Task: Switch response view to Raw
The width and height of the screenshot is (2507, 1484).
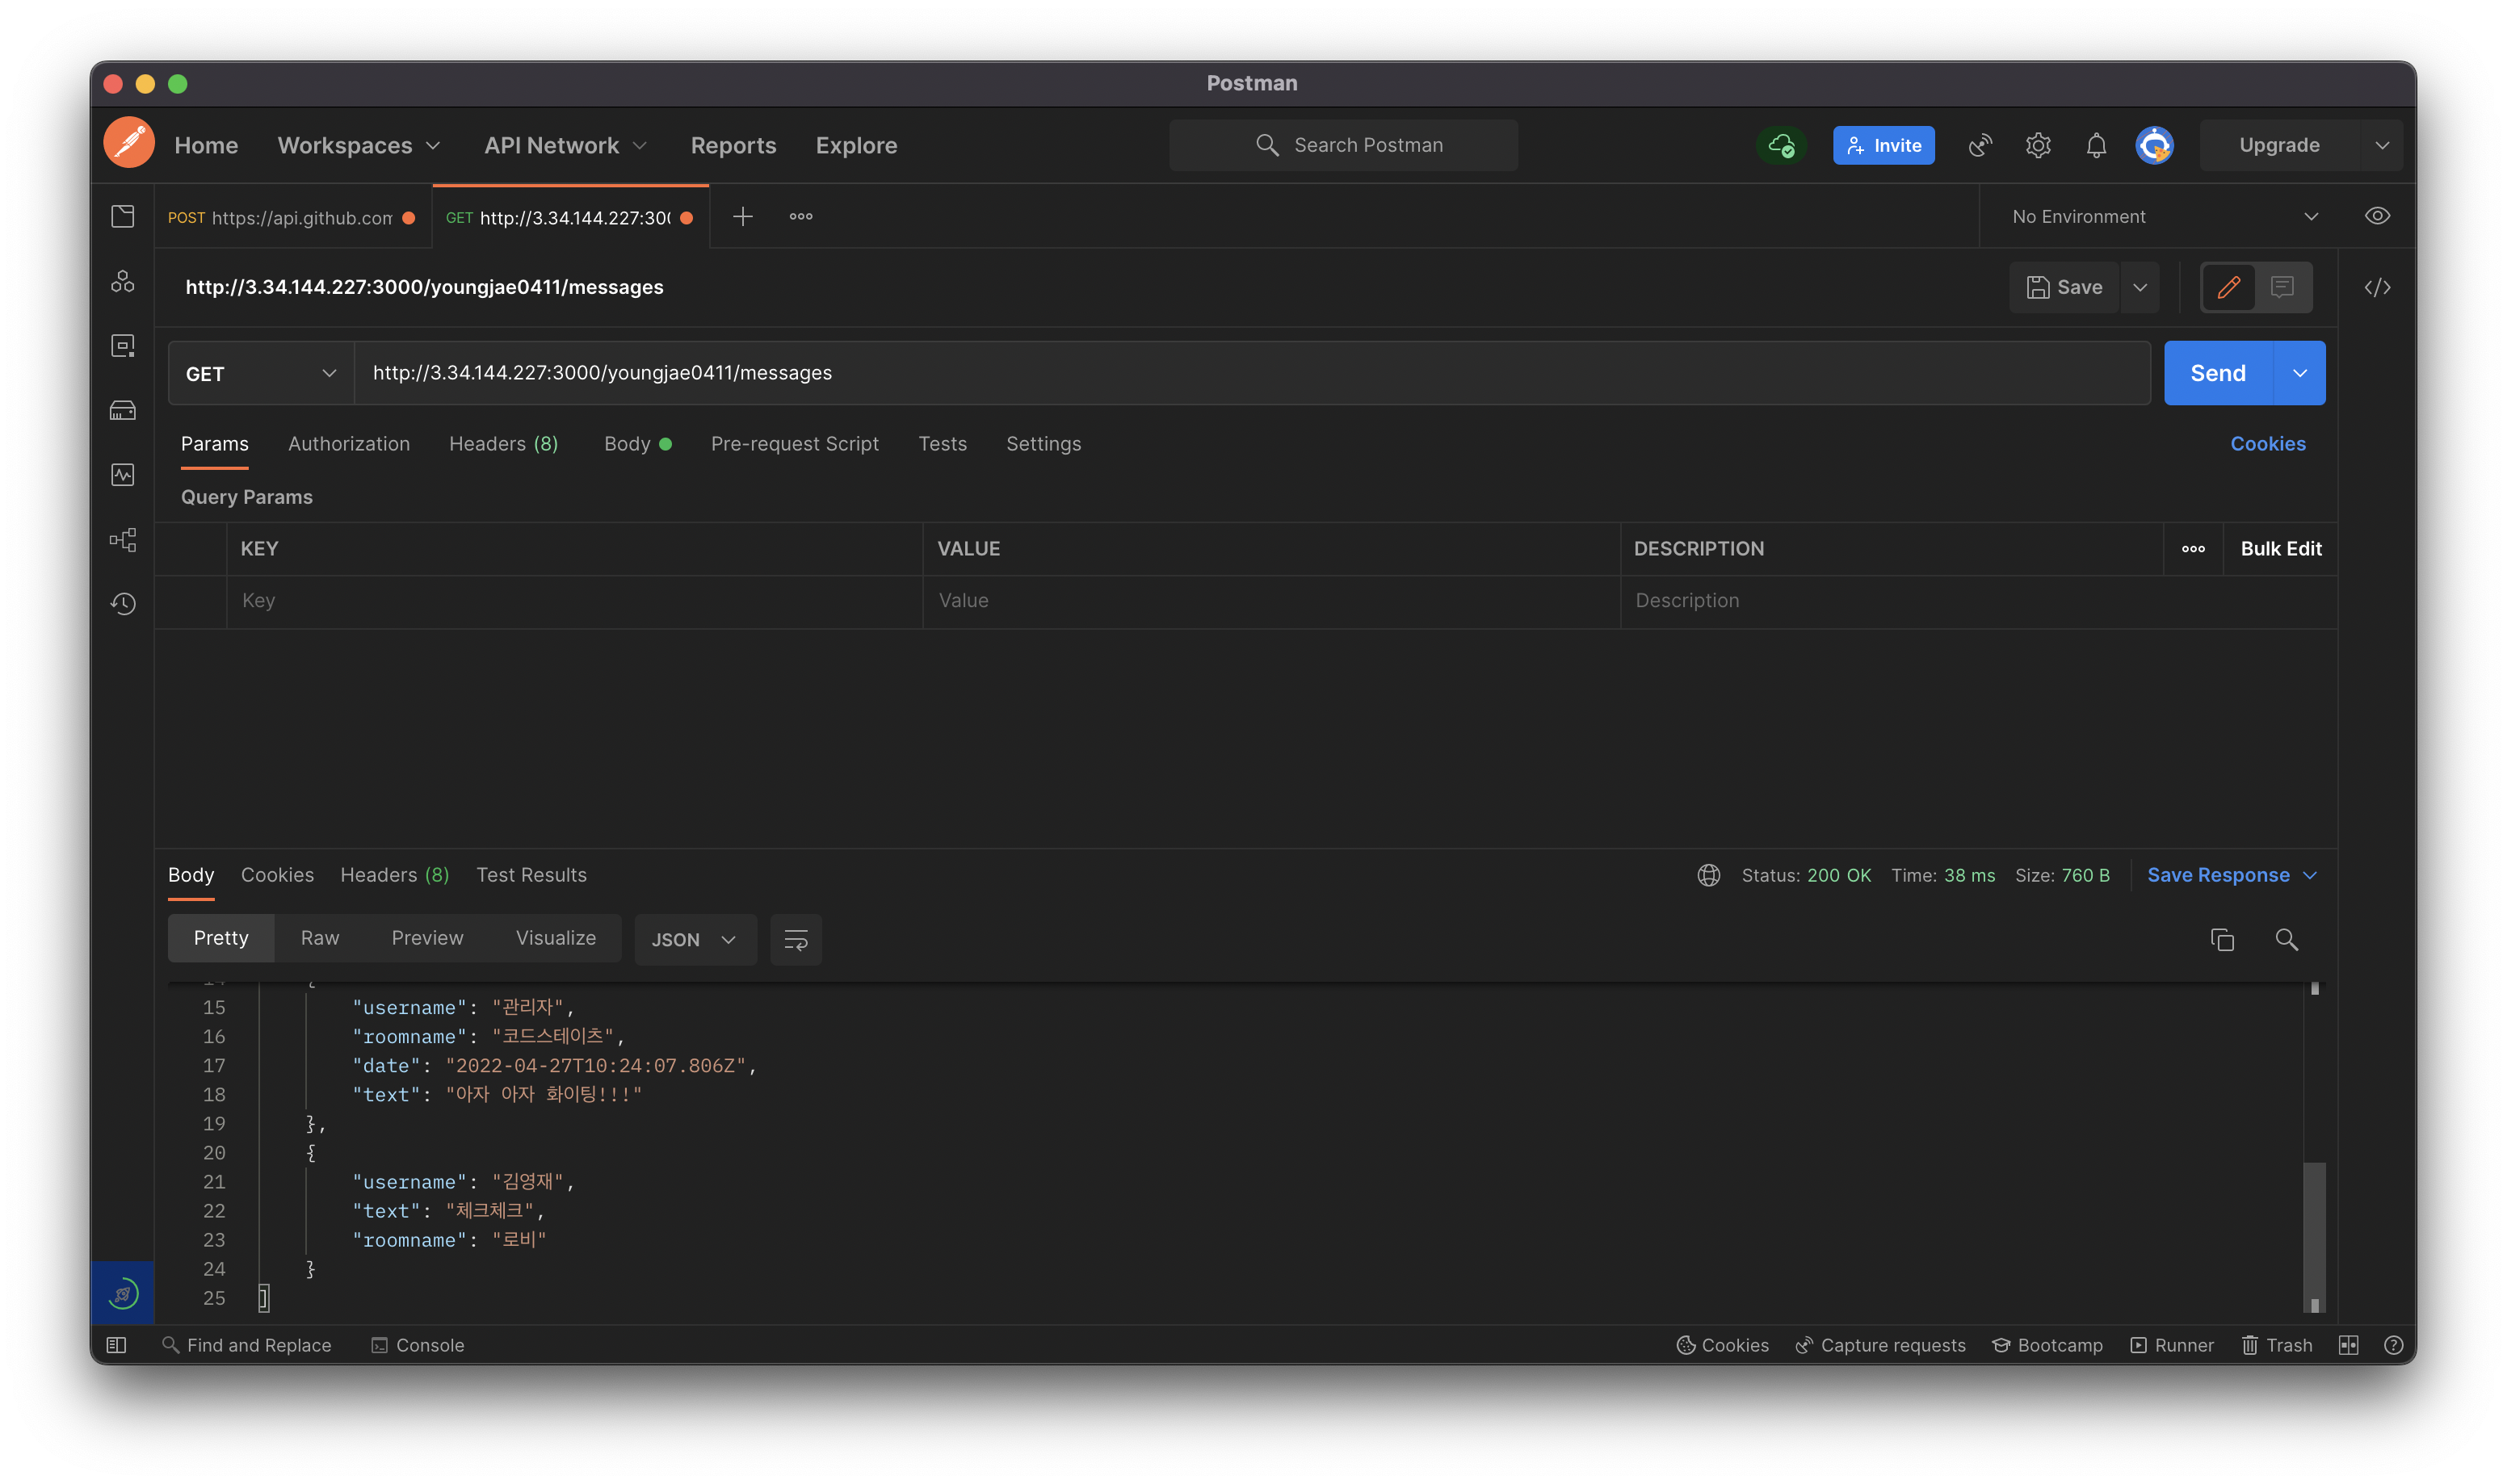Action: (x=320, y=938)
